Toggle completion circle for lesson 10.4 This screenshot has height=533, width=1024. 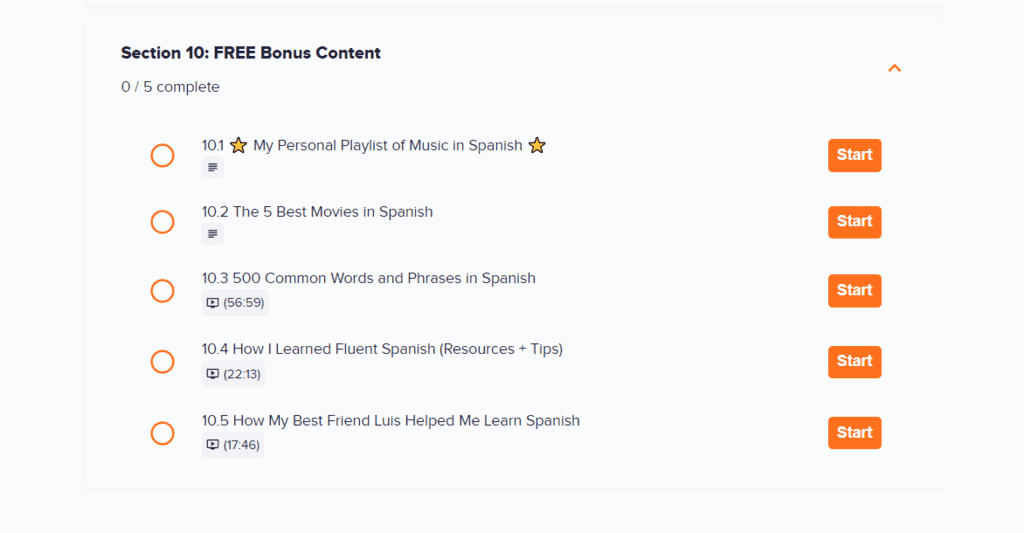click(162, 361)
